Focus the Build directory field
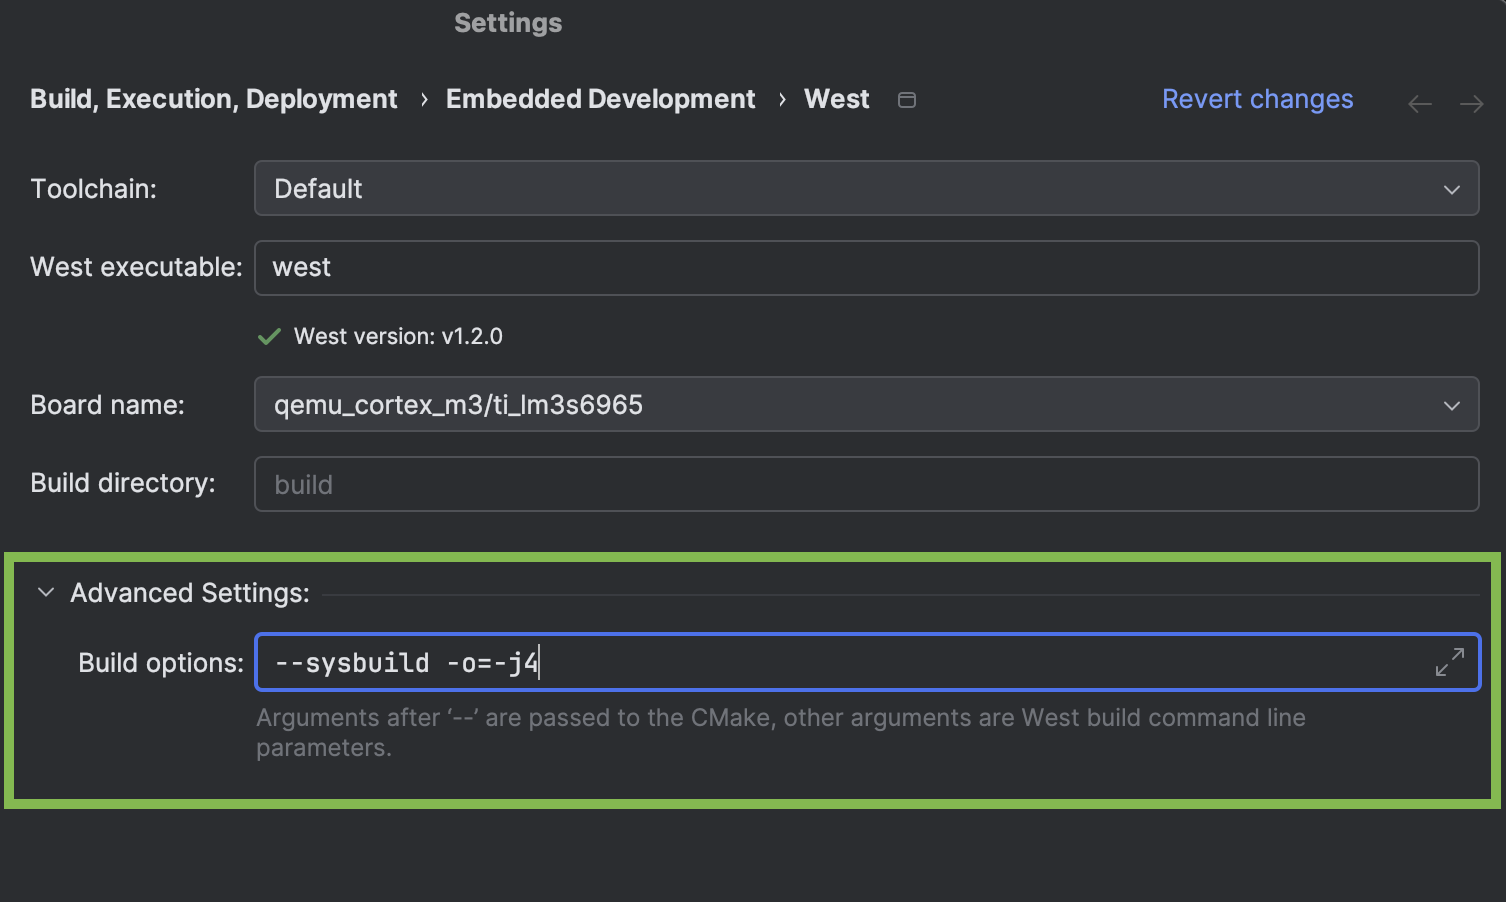1506x902 pixels. (866, 484)
